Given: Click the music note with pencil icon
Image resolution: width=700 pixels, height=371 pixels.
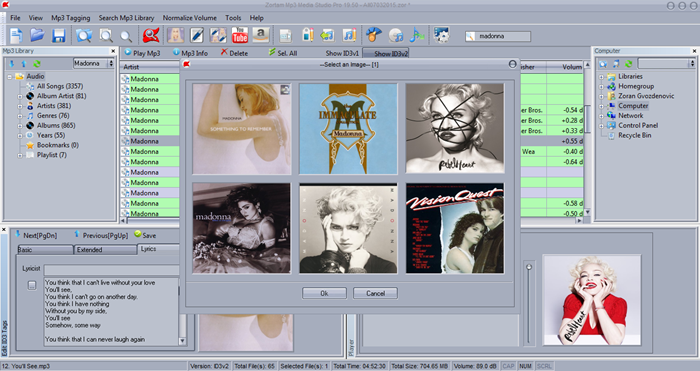Looking at the screenshot, I should click(349, 35).
